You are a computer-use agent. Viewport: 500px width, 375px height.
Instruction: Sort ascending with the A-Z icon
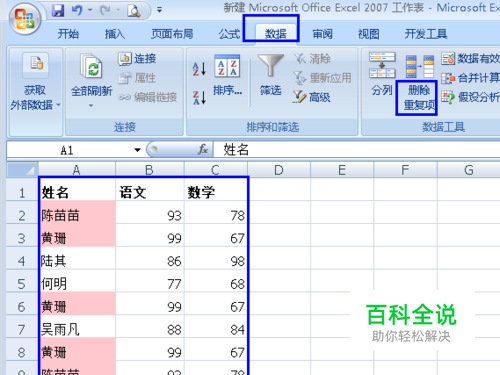click(x=199, y=69)
